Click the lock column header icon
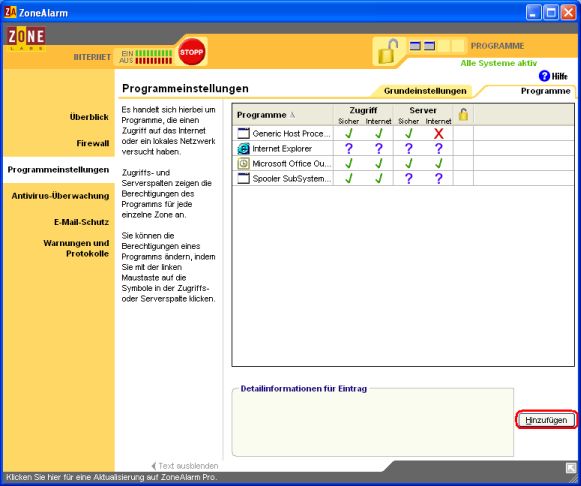This screenshot has width=581, height=486. 463,114
